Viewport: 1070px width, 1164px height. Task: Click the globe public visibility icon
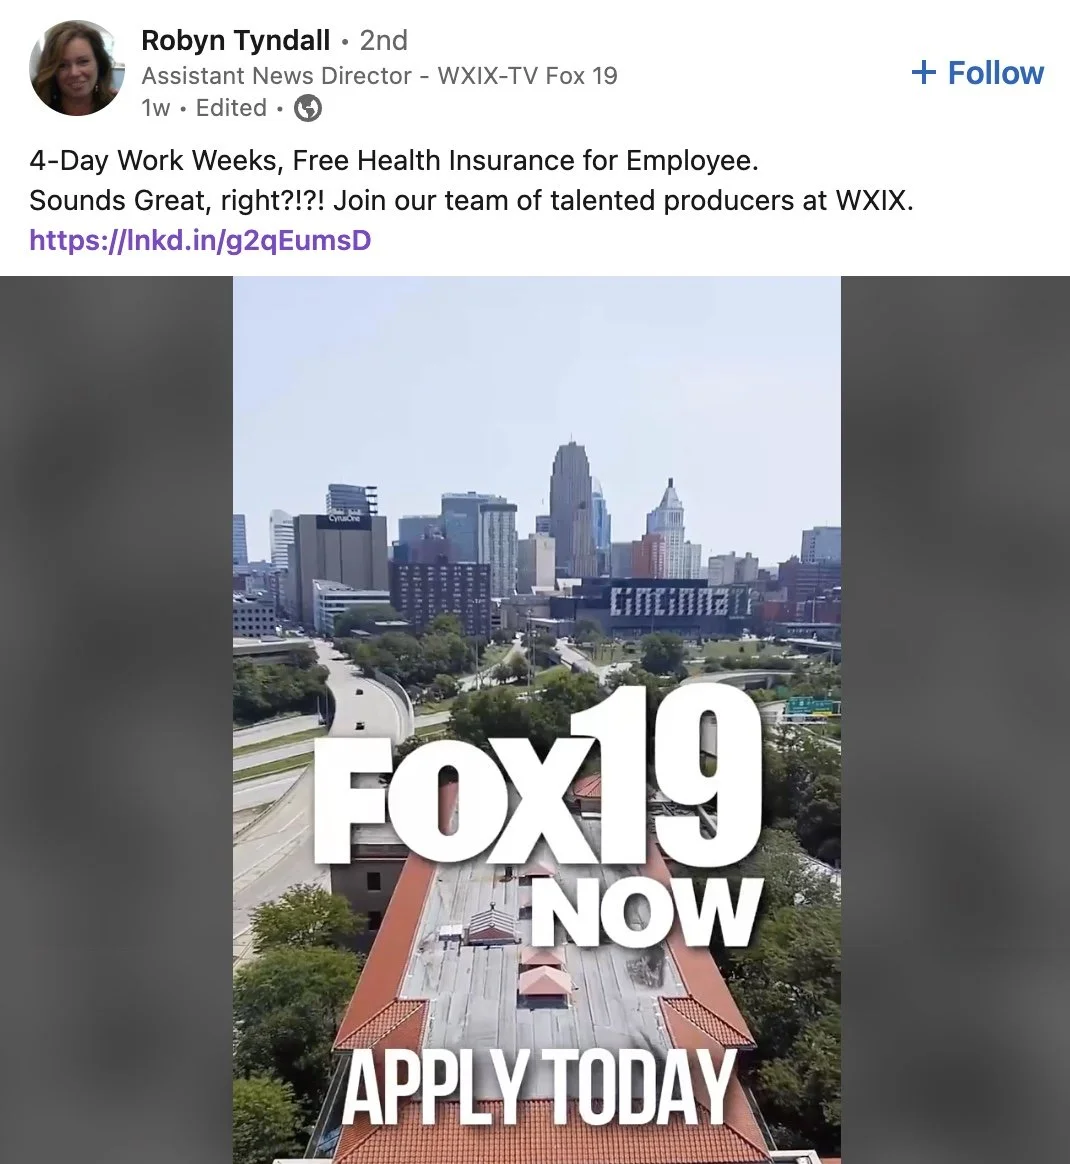(308, 108)
